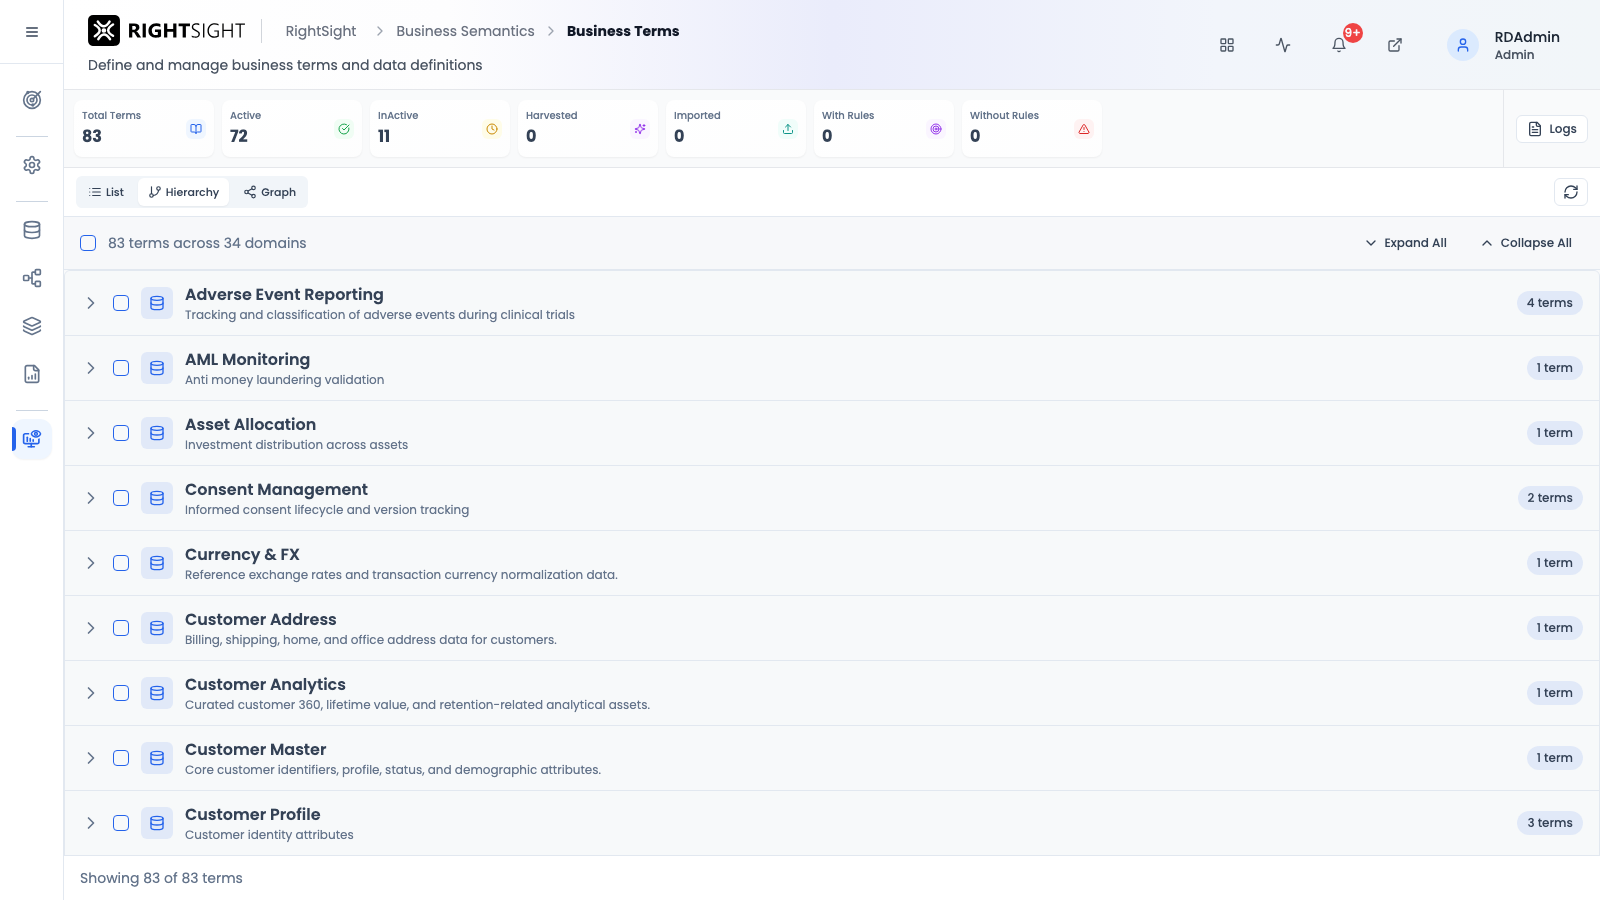Click the AML Monitoring title
Image resolution: width=1600 pixels, height=900 pixels.
coord(248,359)
